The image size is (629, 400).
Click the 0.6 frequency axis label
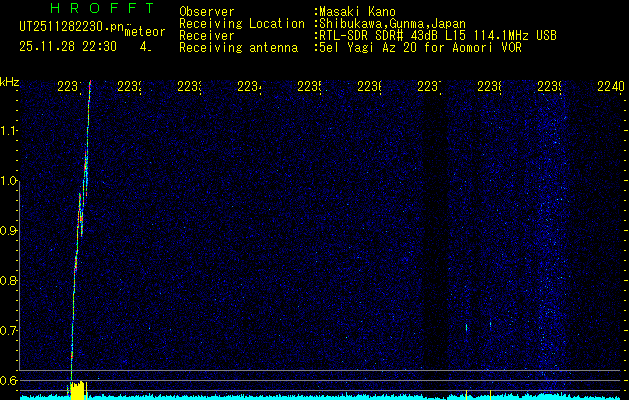click(9, 380)
